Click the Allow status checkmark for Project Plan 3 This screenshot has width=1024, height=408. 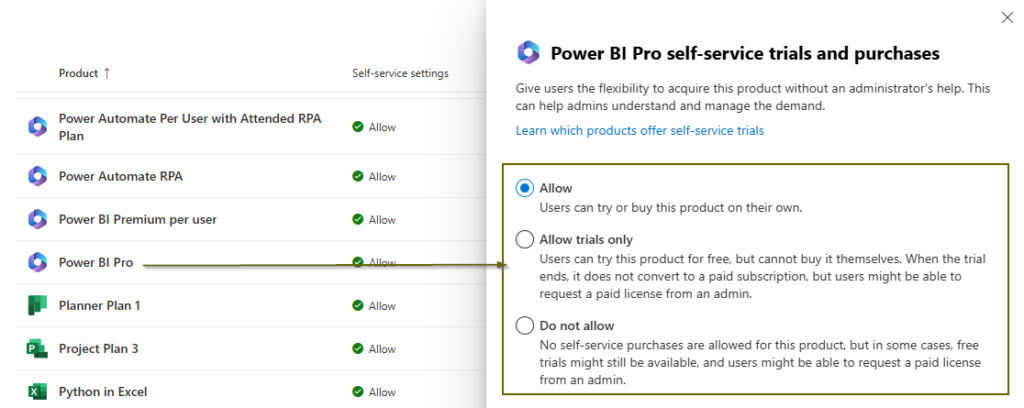(358, 349)
